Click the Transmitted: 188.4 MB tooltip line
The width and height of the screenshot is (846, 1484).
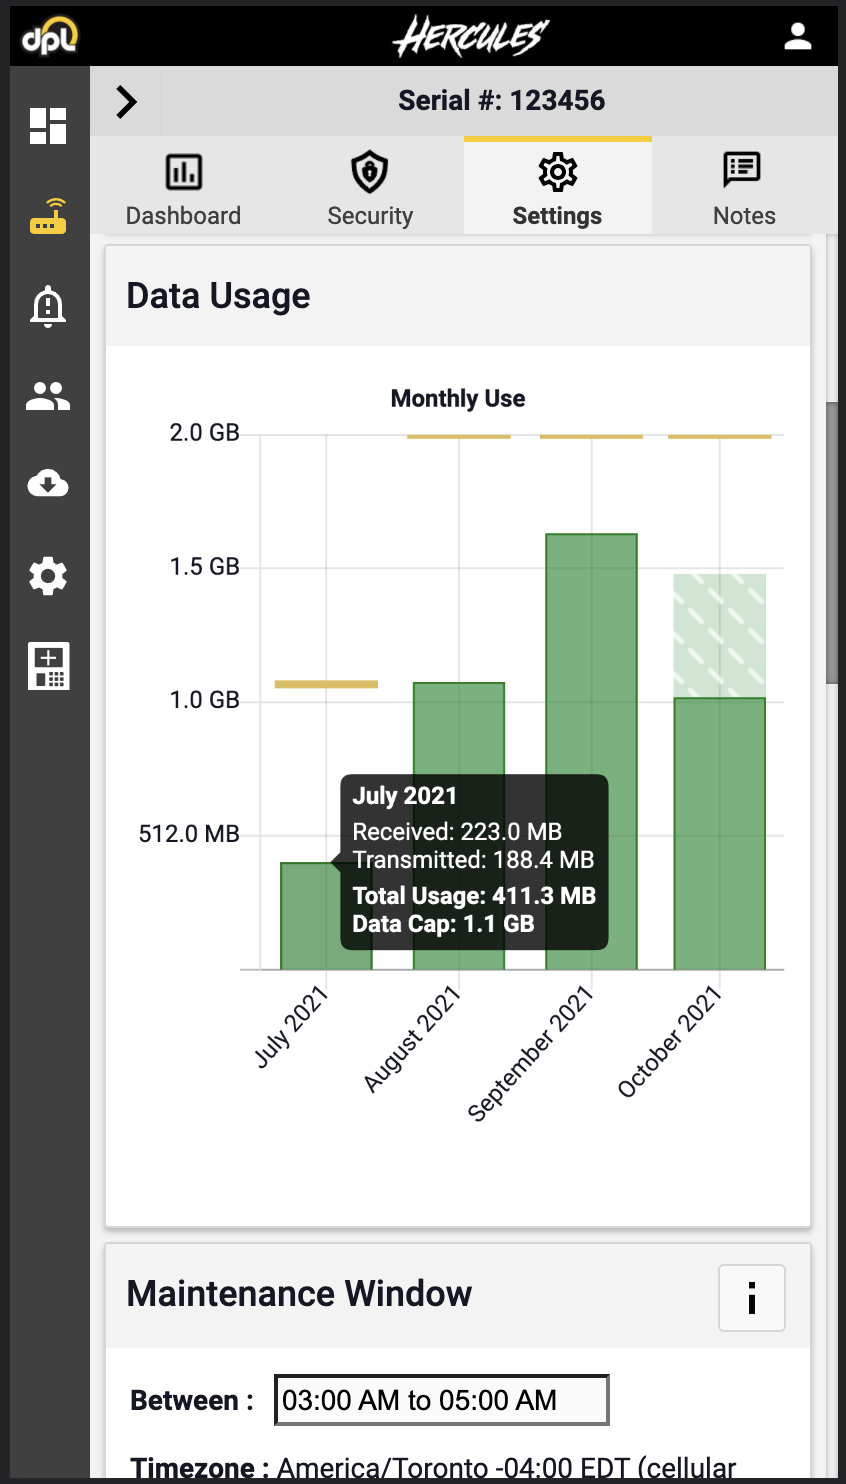pyautogui.click(x=473, y=860)
